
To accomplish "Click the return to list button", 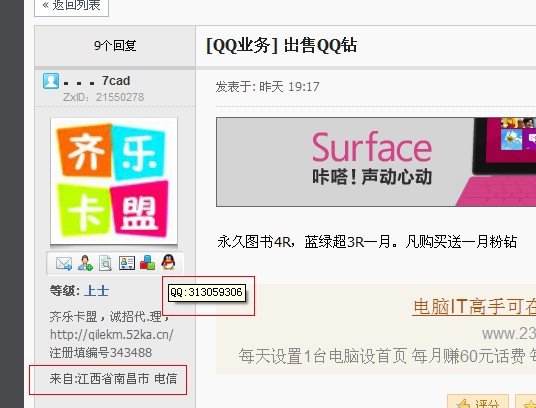I will (x=71, y=6).
